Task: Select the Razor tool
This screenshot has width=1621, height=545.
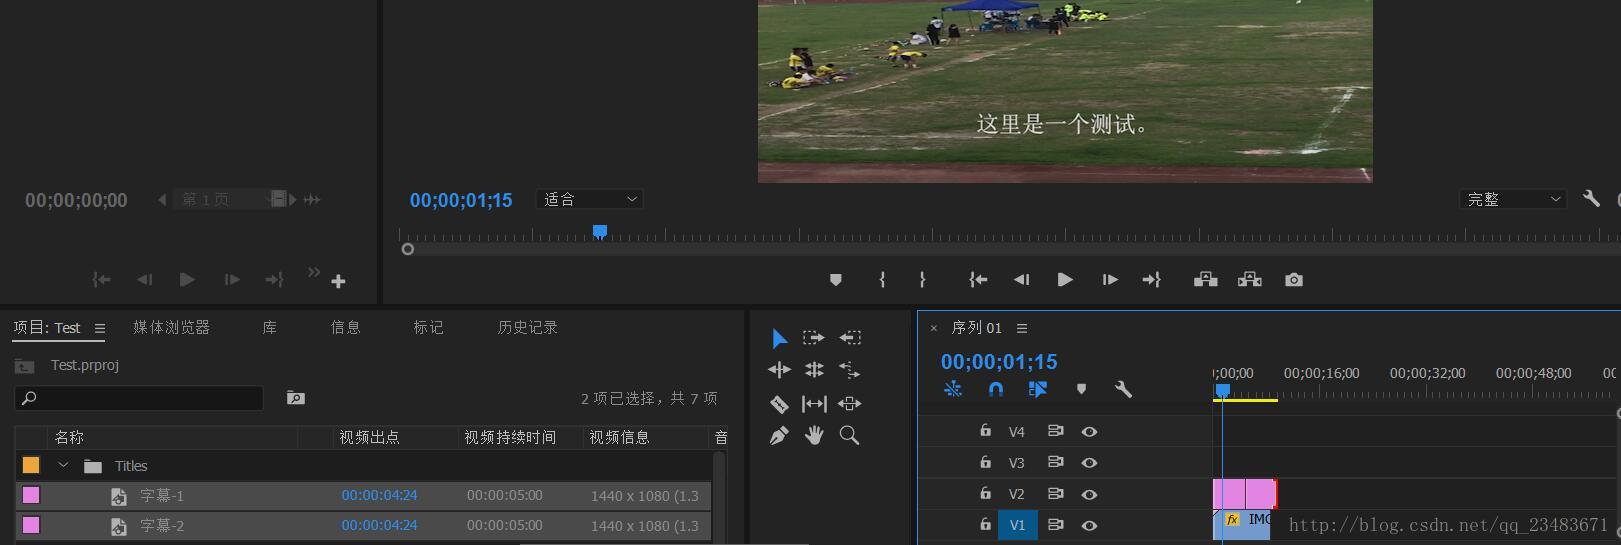Action: point(779,404)
